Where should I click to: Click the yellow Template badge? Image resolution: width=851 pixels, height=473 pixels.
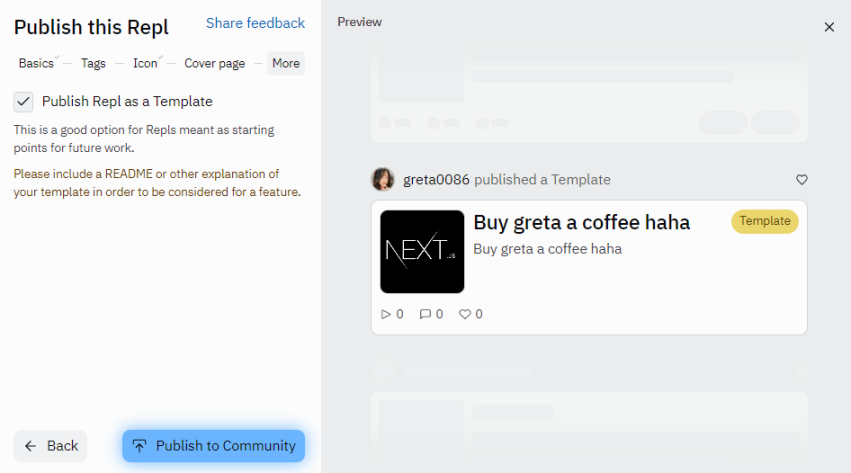pyautogui.click(x=765, y=221)
